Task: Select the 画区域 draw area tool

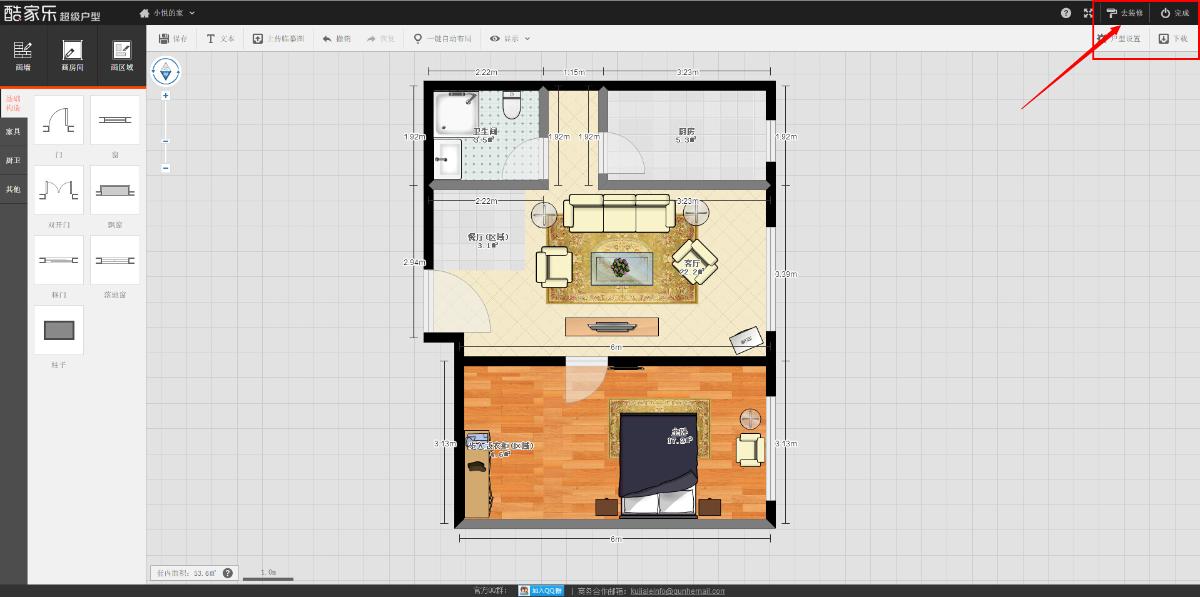Action: tap(122, 55)
